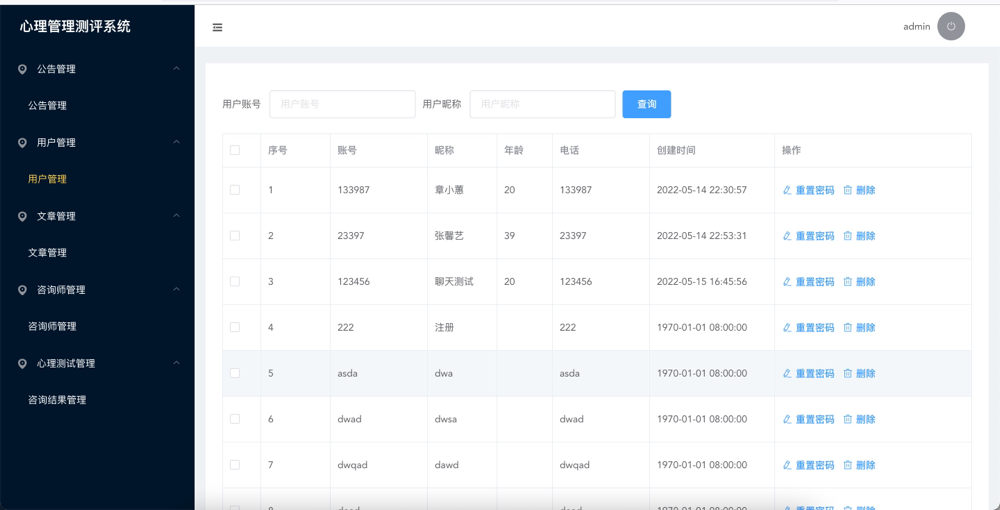
Task: Click the pencil icon in the dawd row
Action: 787,465
